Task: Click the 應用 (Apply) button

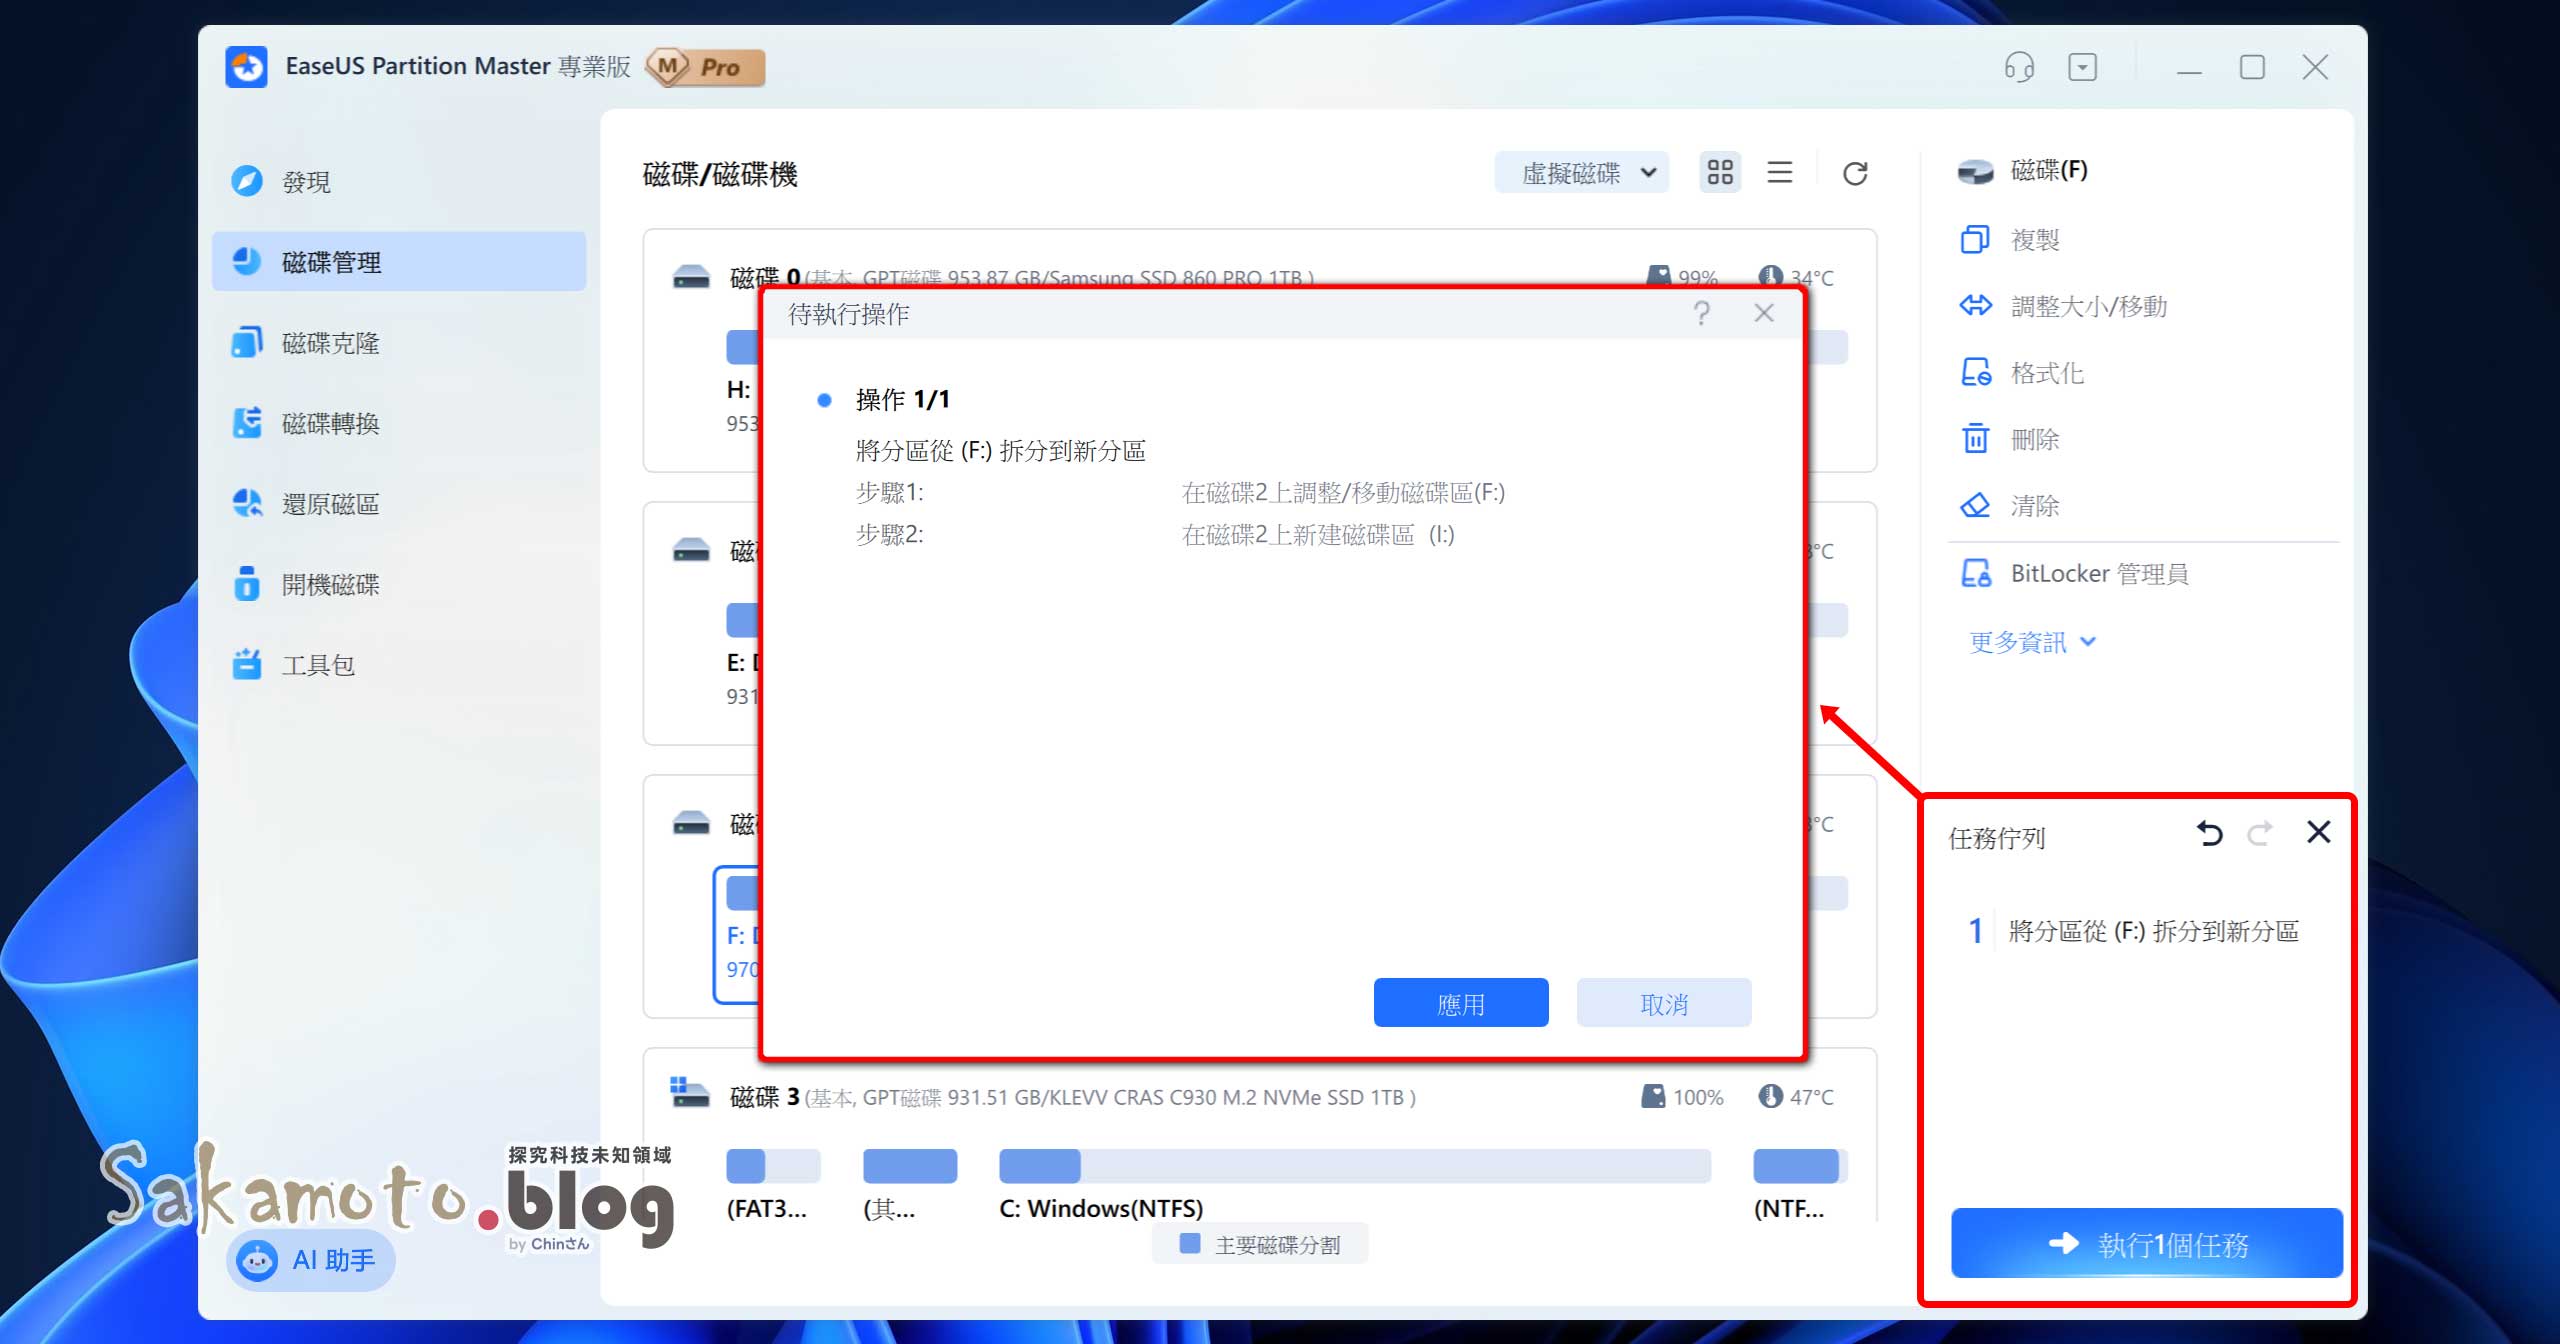Action: click(x=1460, y=1002)
